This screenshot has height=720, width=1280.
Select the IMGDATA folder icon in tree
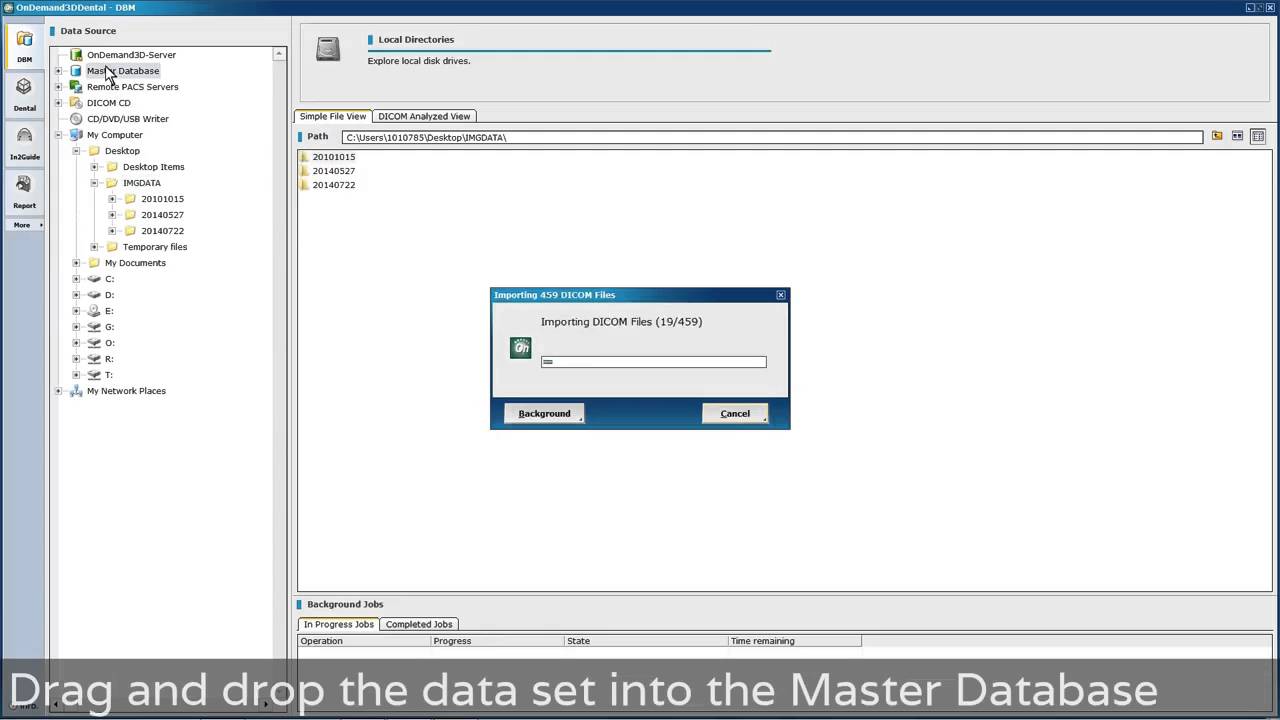pos(112,183)
